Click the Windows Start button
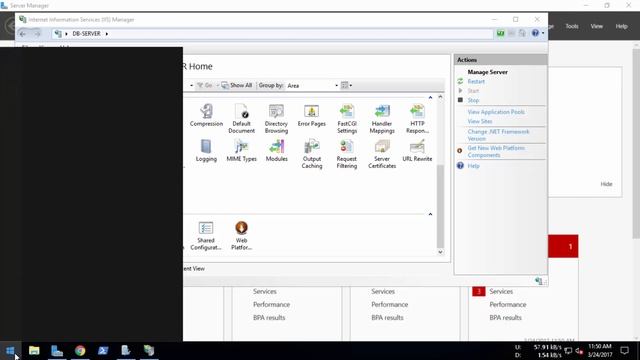 [x=11, y=351]
